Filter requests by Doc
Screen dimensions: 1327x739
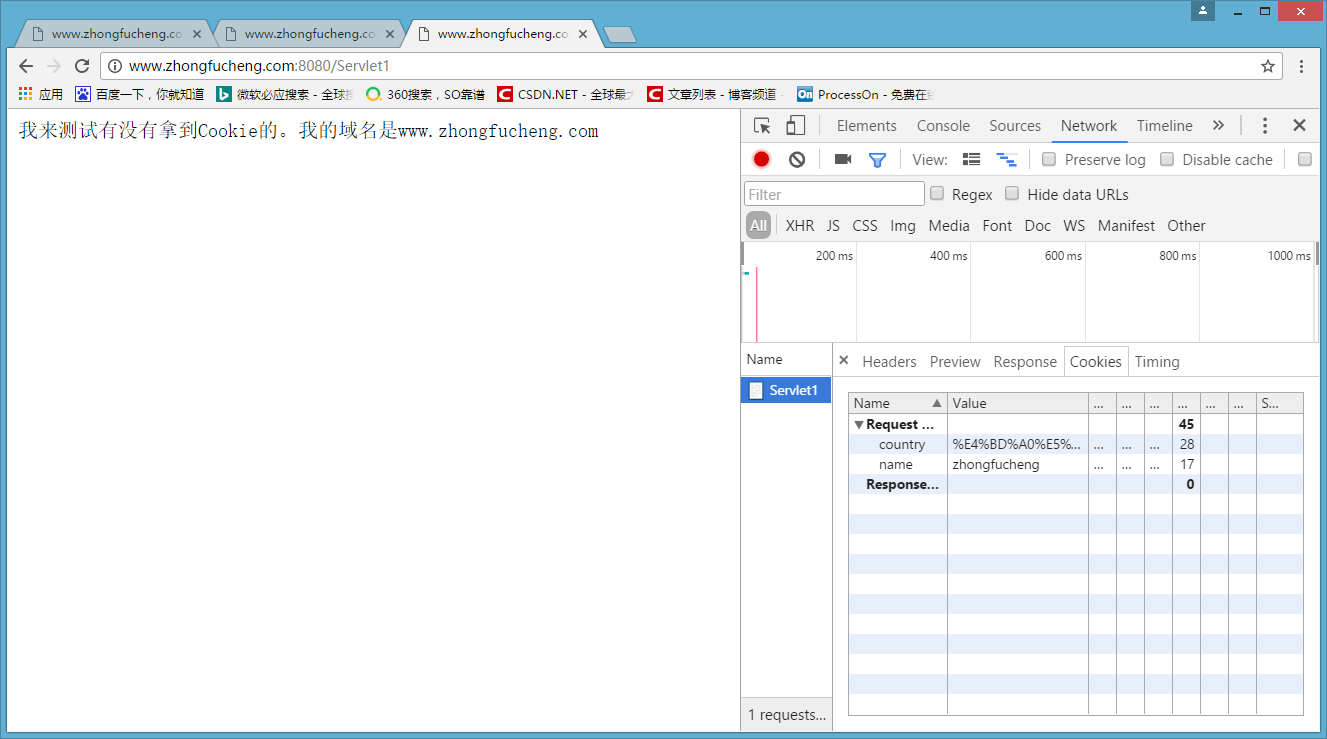click(1038, 226)
